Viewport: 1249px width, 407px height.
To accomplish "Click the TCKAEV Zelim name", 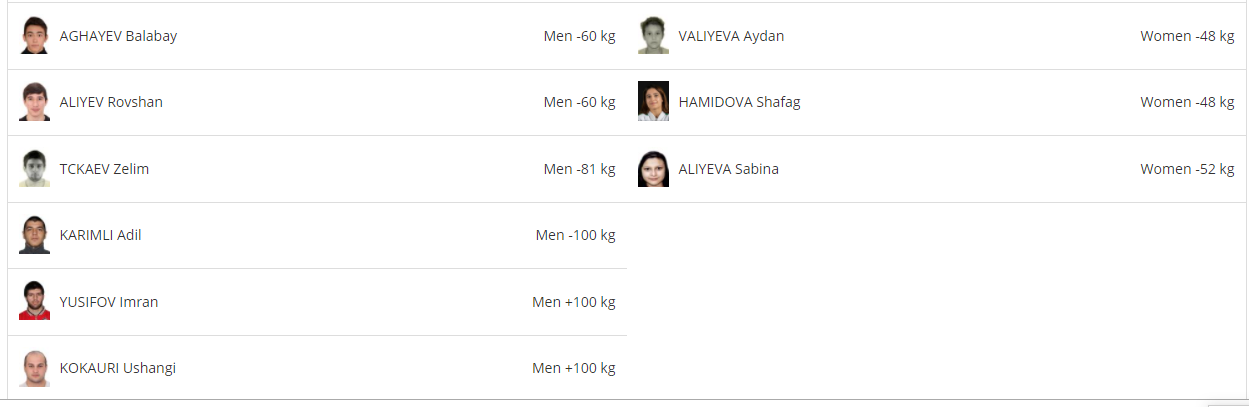I will [104, 169].
